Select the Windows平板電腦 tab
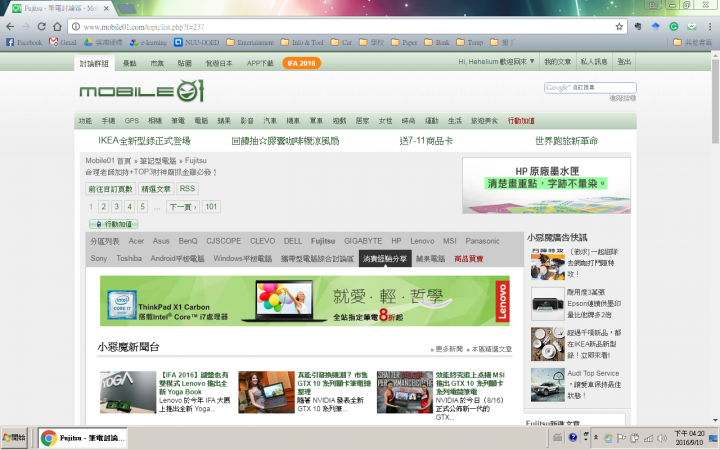Screen dimensions: 720x450 242,259
